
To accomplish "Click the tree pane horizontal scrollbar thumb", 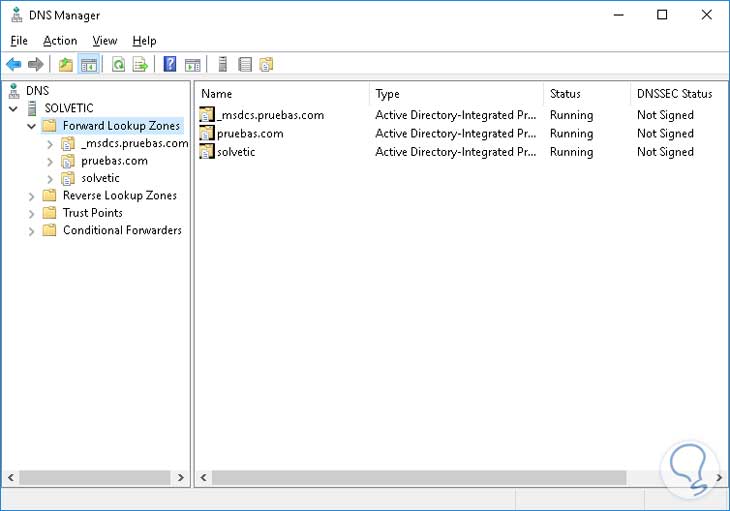I will [x=95, y=477].
